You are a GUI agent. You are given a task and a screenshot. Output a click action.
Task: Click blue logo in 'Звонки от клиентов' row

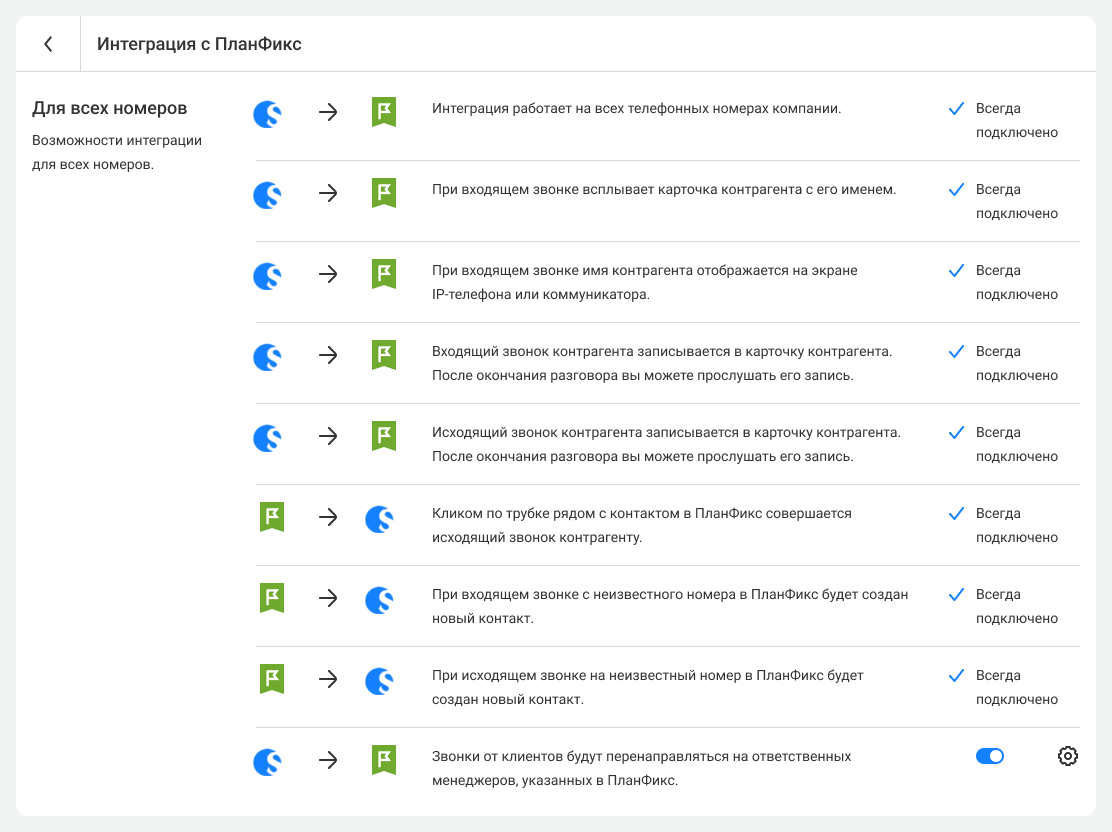coord(267,761)
